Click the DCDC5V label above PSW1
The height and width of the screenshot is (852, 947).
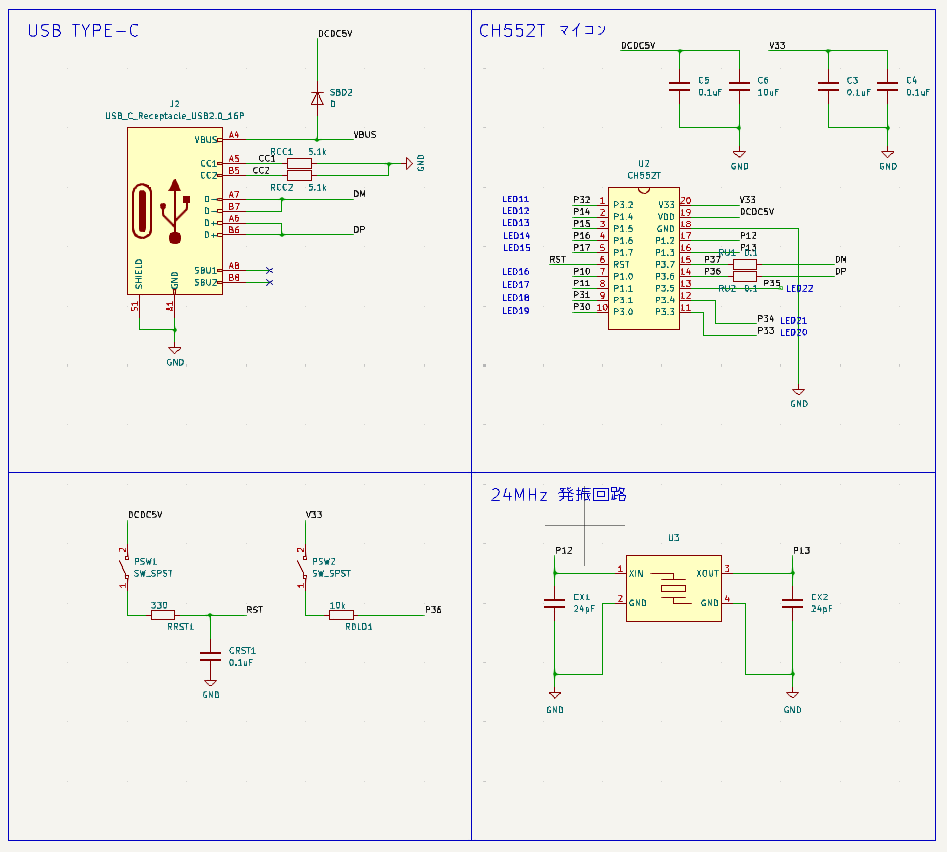(145, 514)
